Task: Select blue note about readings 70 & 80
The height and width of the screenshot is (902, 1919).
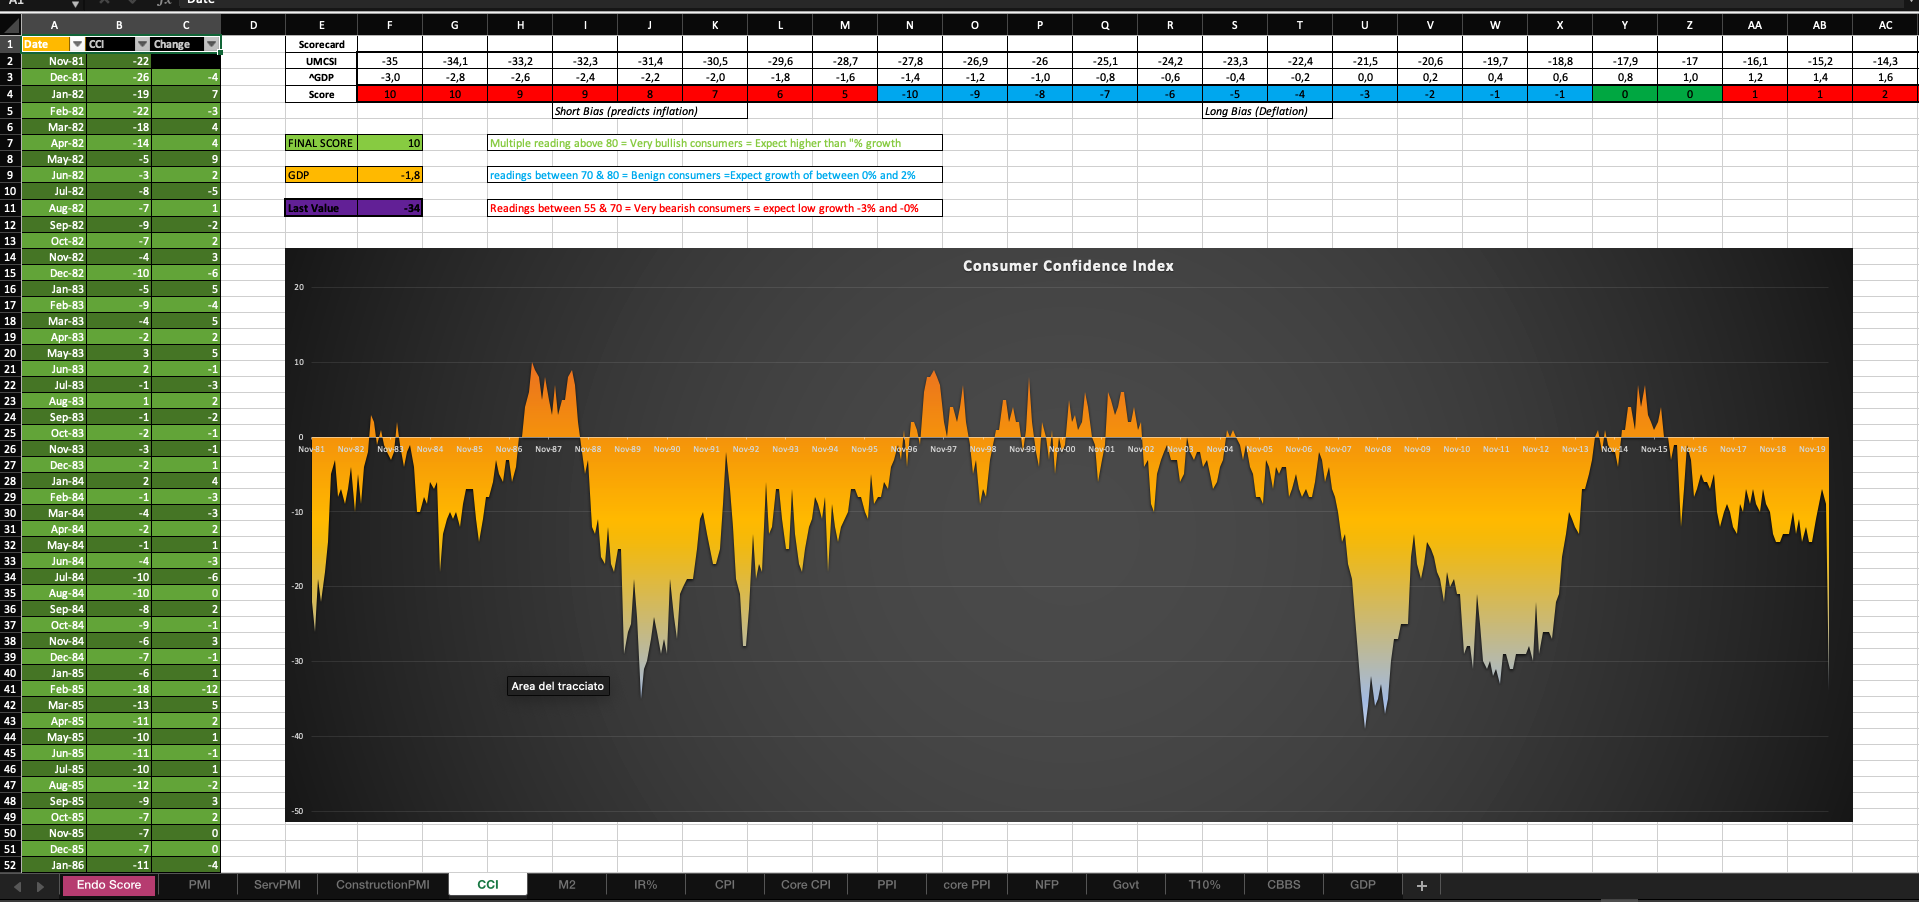Action: [715, 175]
